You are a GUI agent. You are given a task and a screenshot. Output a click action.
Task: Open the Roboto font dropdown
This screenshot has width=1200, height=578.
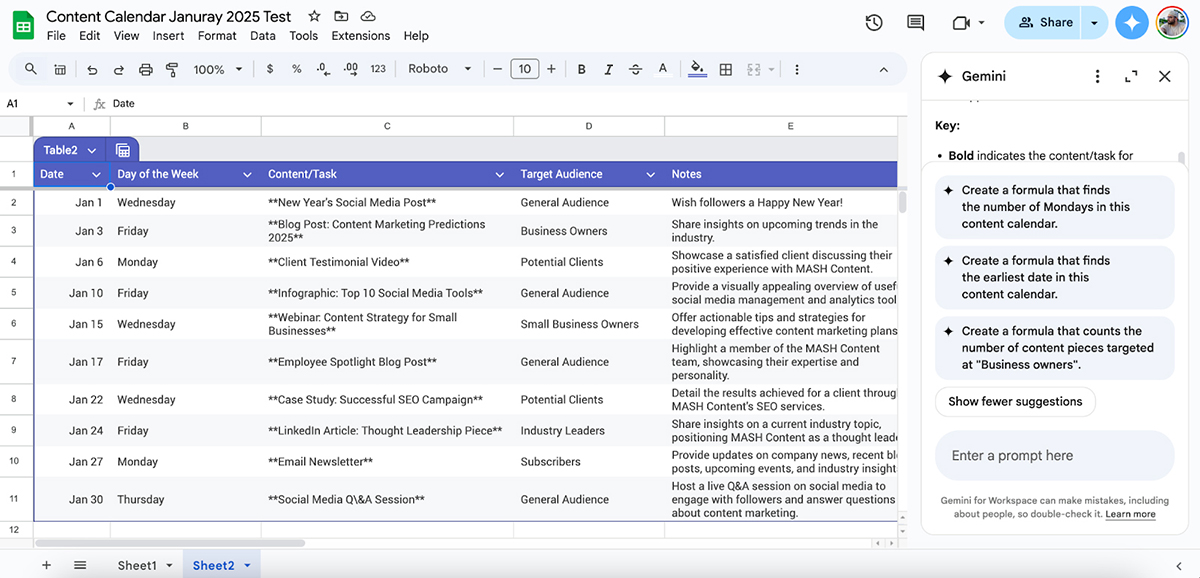coord(440,70)
